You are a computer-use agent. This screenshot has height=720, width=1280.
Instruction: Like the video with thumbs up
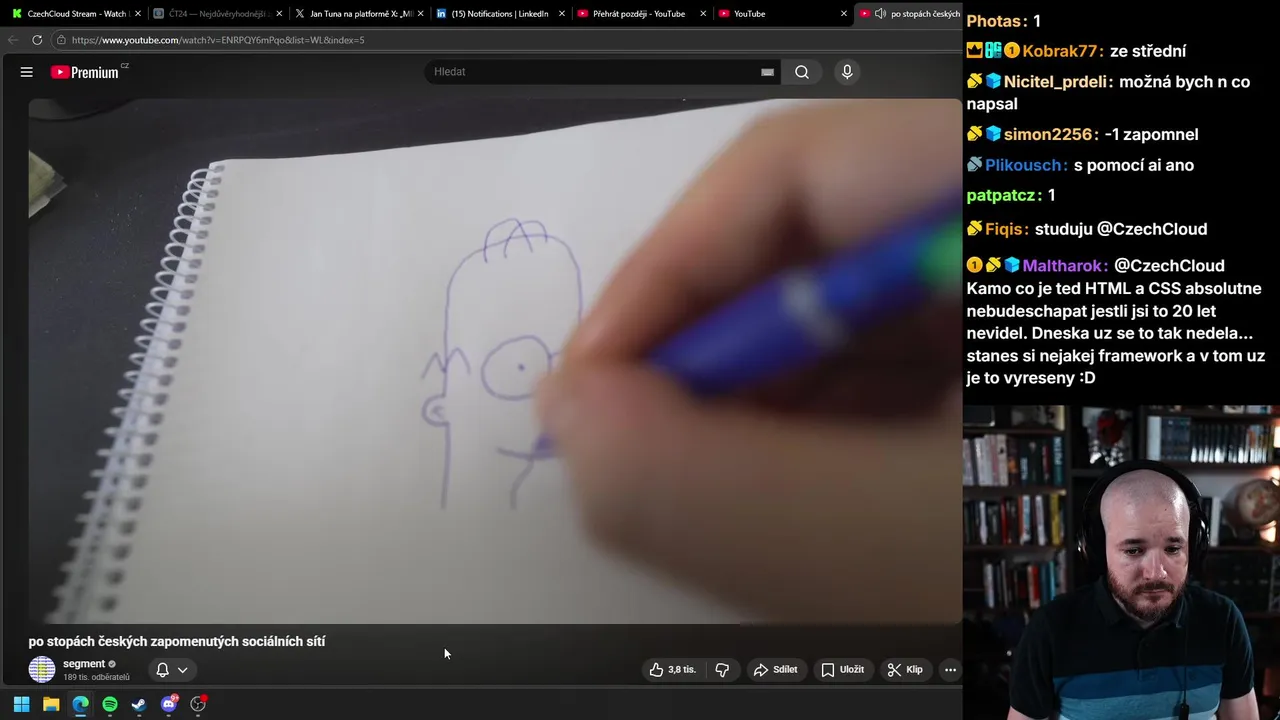coord(672,670)
